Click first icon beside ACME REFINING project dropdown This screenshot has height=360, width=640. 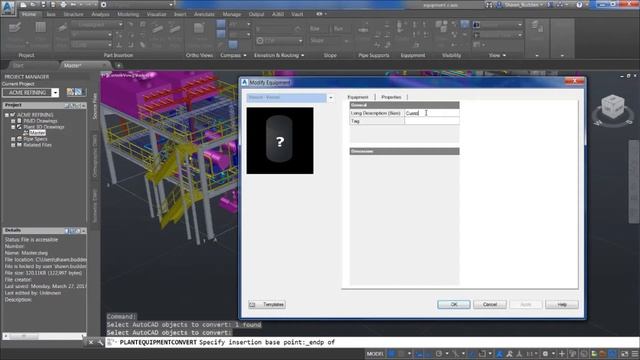pyautogui.click(x=70, y=92)
